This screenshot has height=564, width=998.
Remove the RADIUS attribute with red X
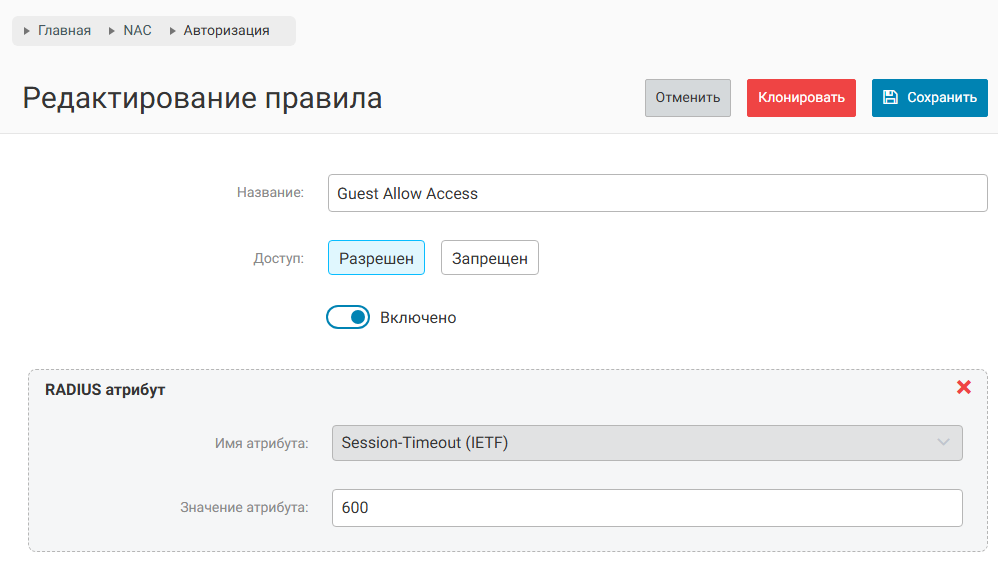[964, 387]
